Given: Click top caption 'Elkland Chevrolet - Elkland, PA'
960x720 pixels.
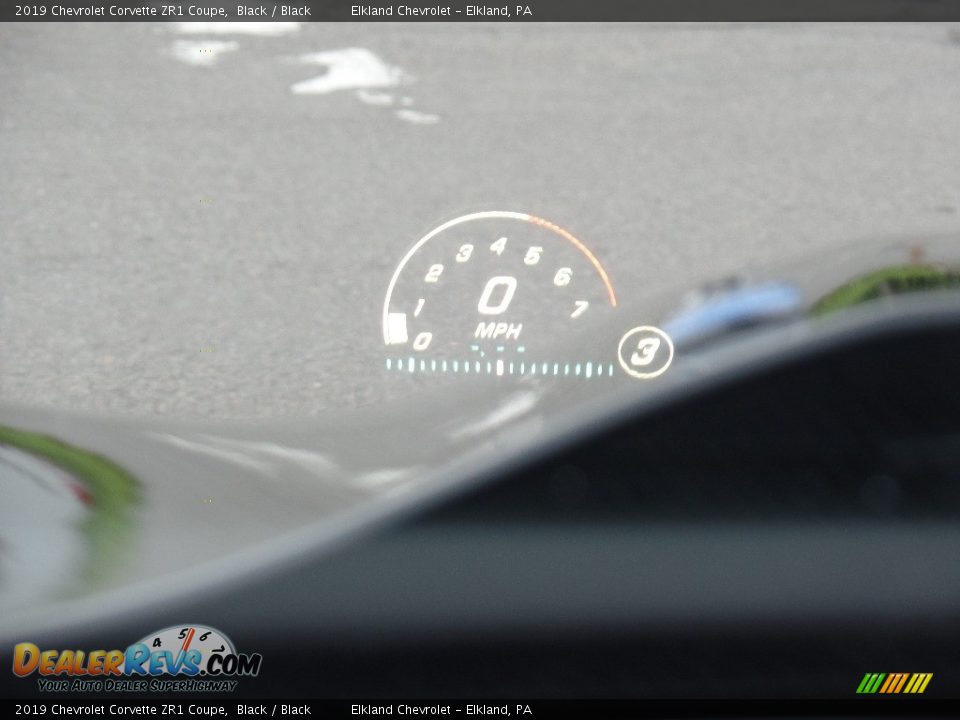Looking at the screenshot, I should click(441, 10).
